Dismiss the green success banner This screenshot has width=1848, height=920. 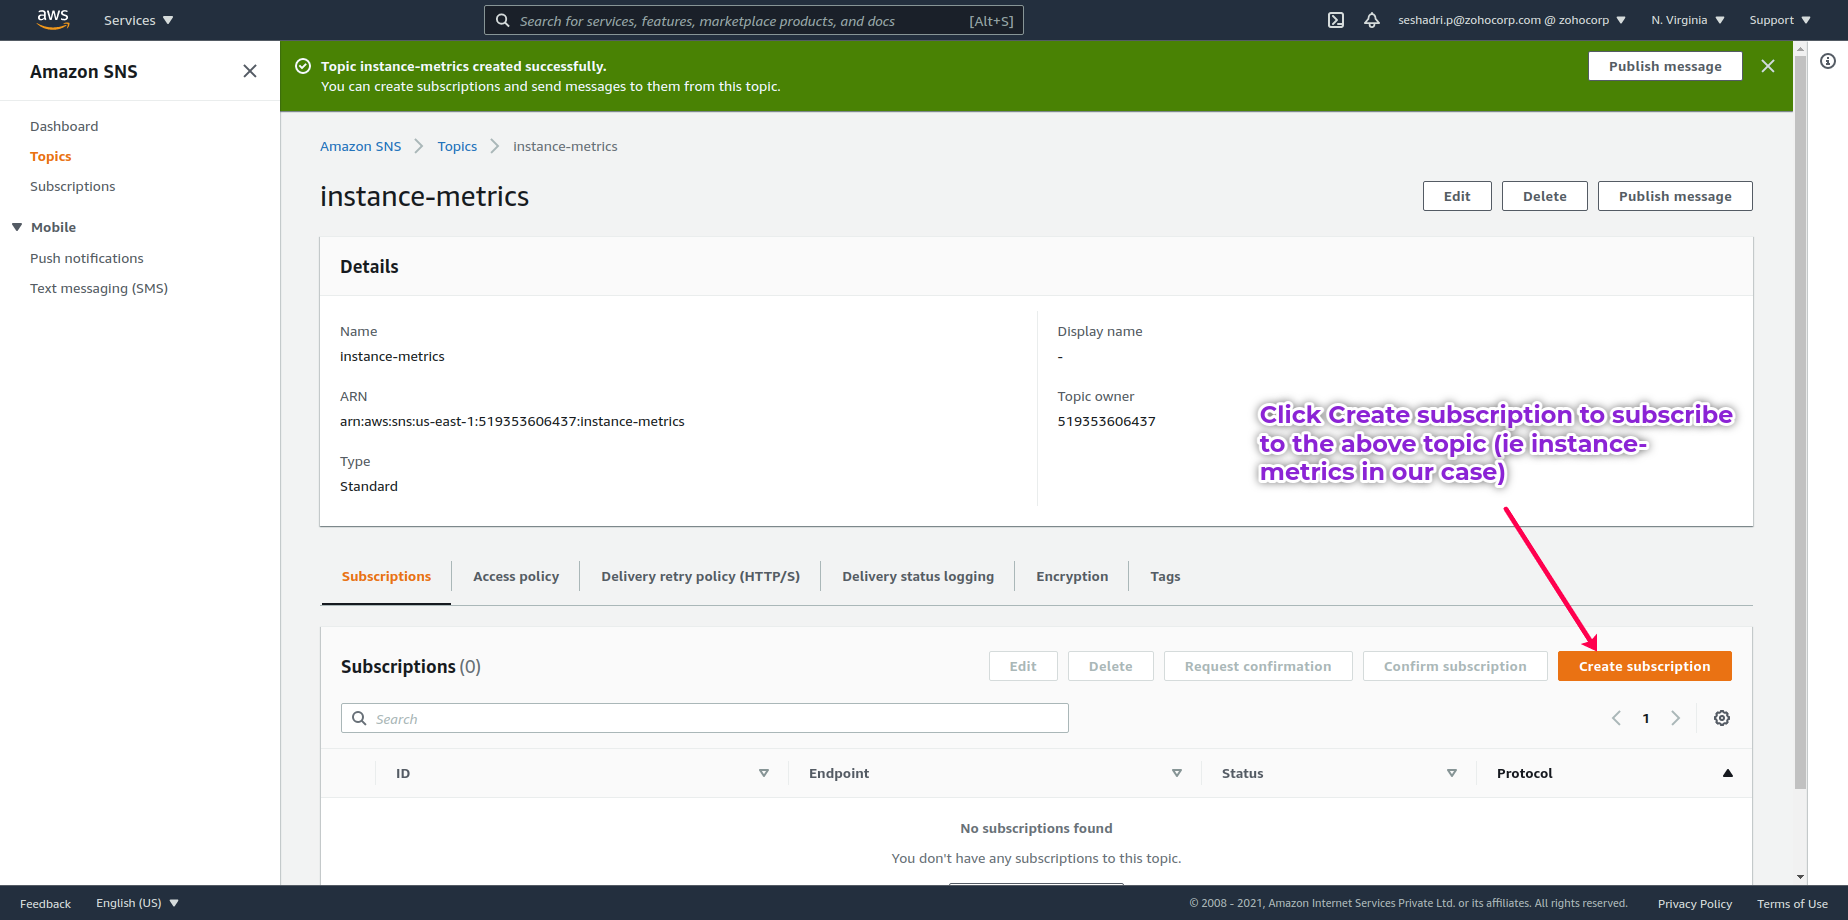pyautogui.click(x=1768, y=66)
